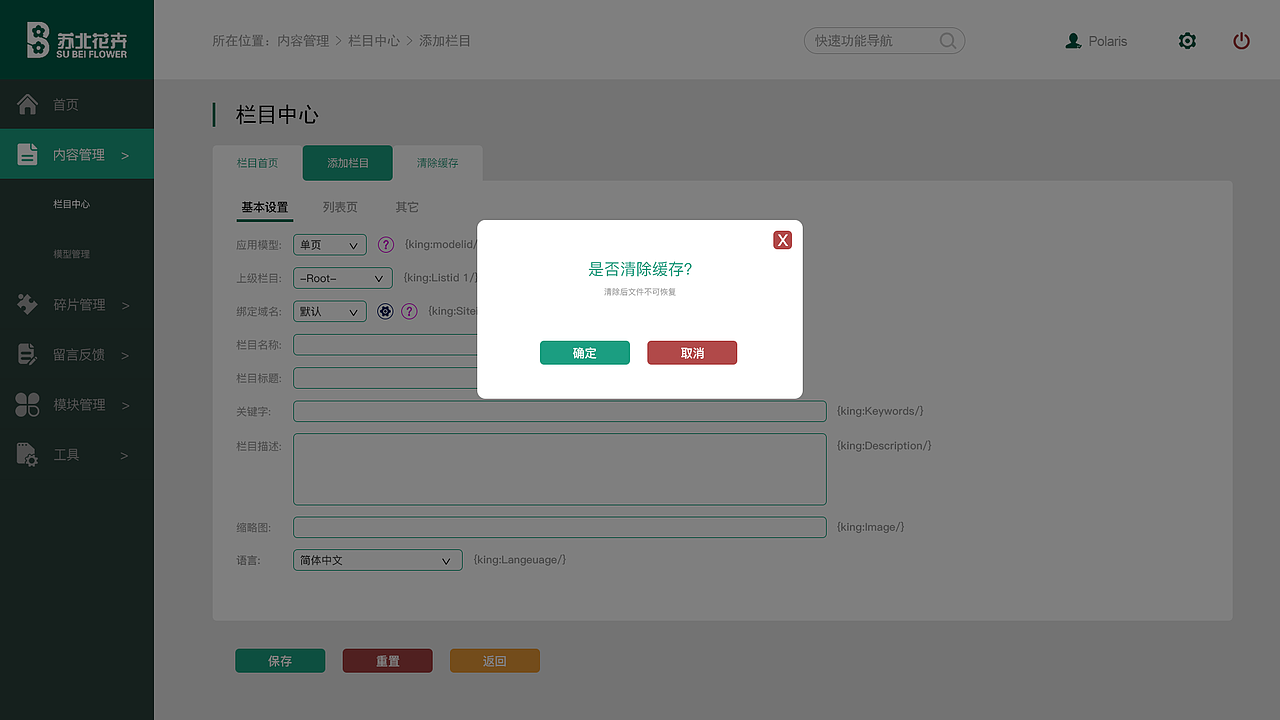Confirm cache clearing with 确定 button
The width and height of the screenshot is (1280, 720).
584,352
